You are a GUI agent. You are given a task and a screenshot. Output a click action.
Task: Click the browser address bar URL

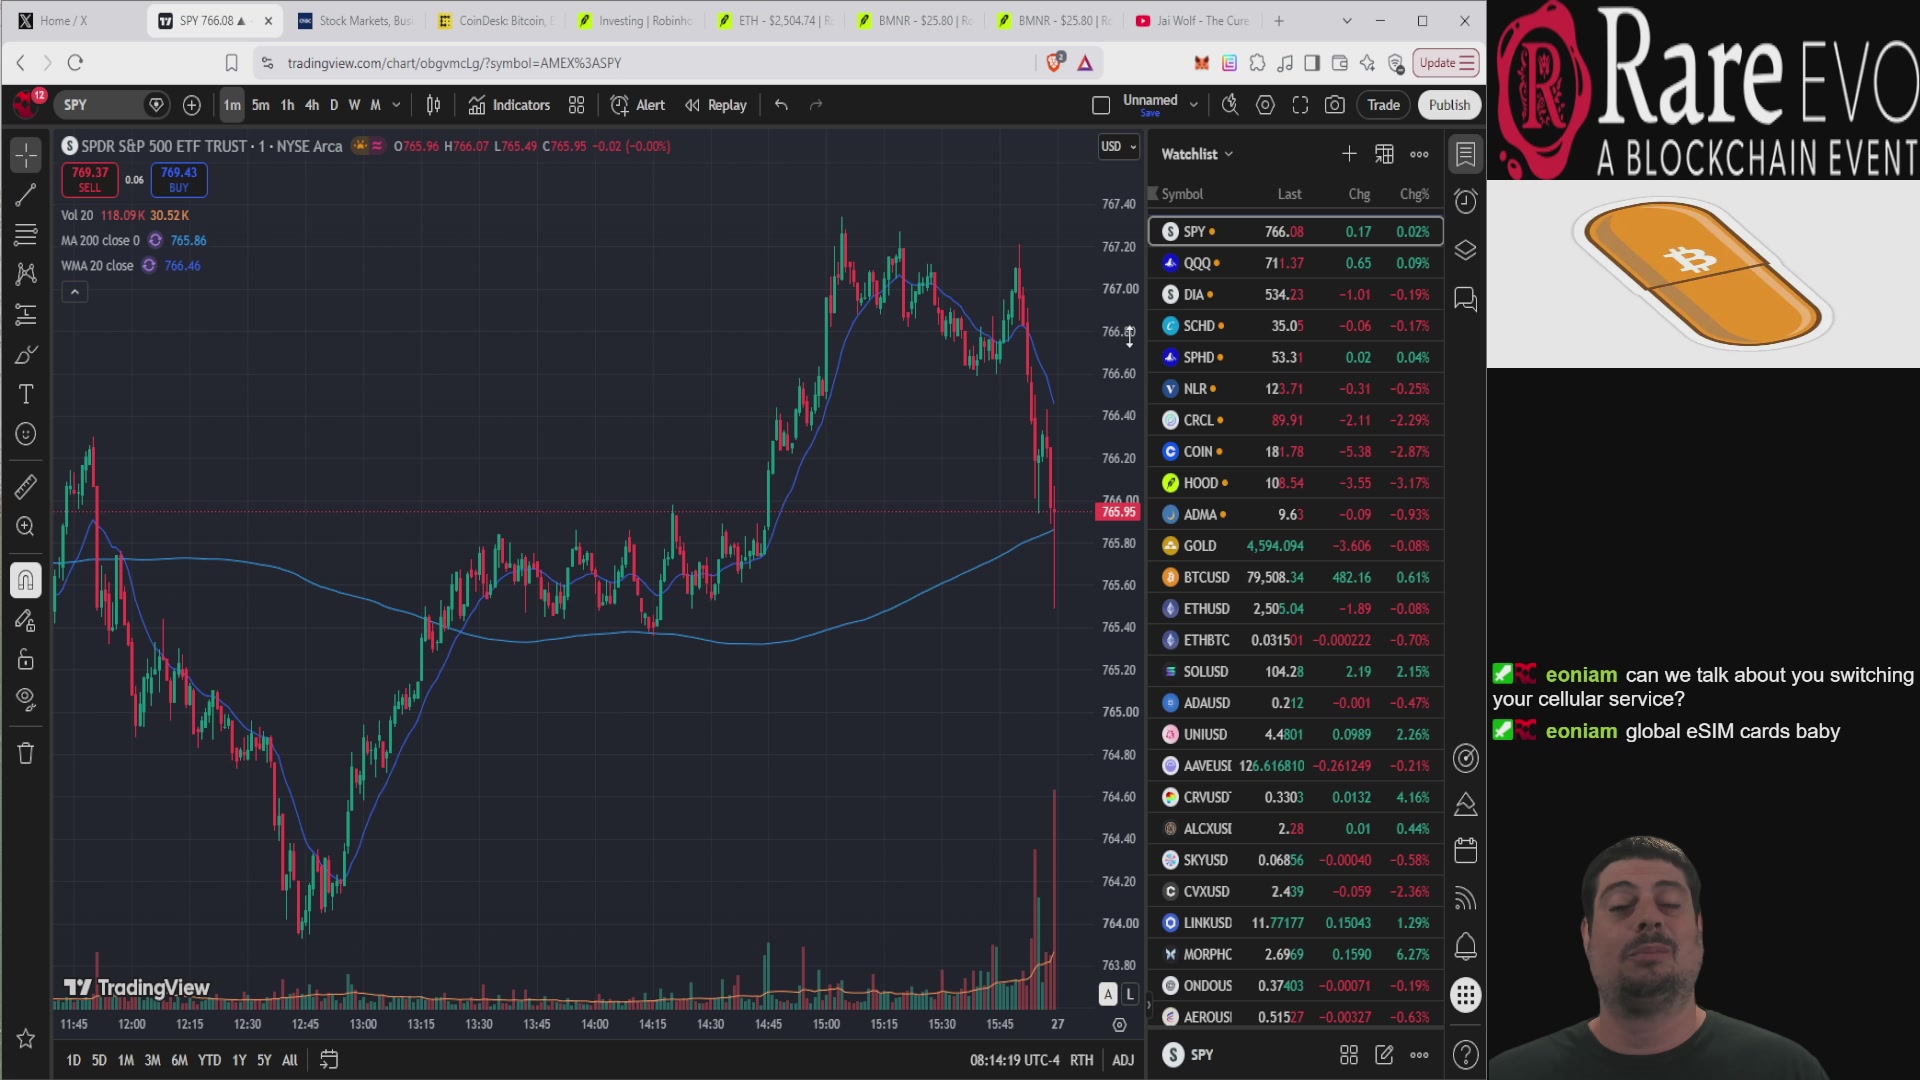[454, 63]
